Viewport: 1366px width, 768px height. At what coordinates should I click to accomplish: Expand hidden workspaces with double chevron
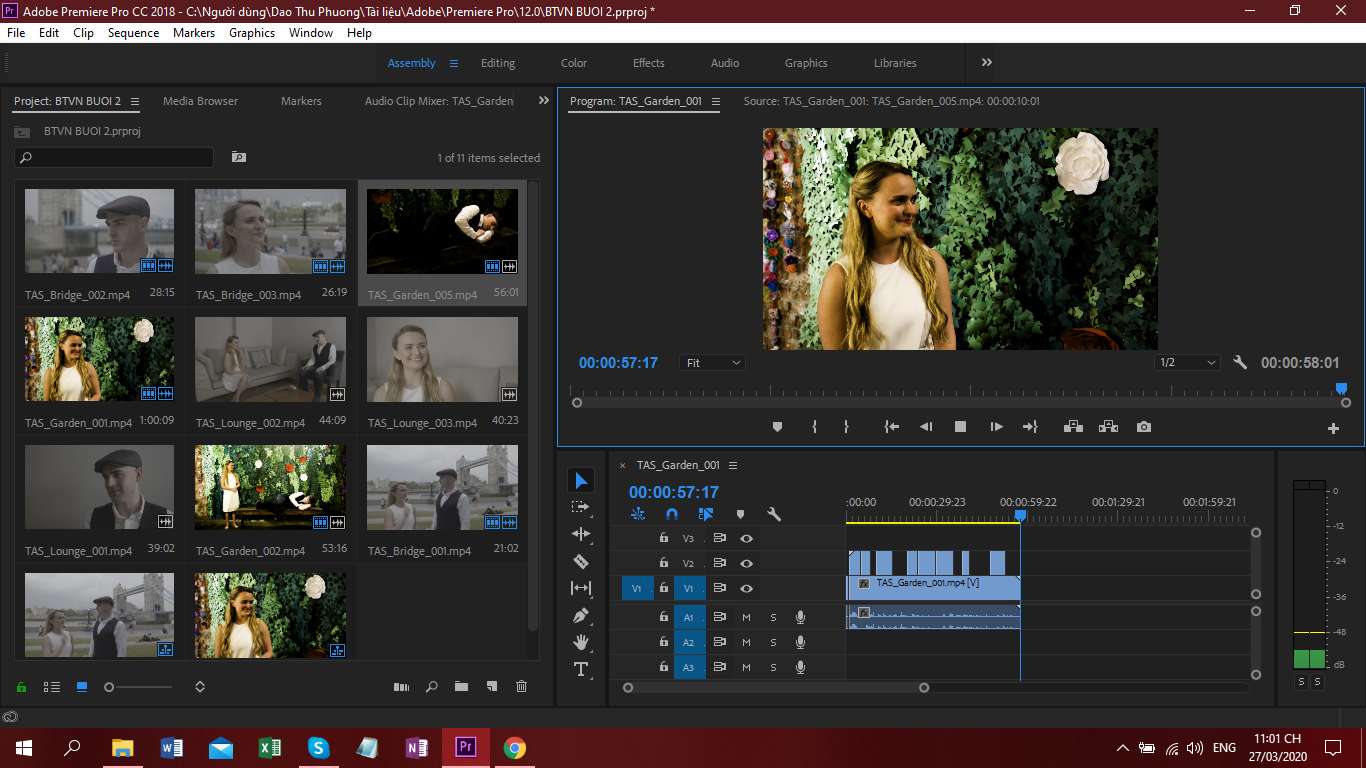(x=987, y=62)
